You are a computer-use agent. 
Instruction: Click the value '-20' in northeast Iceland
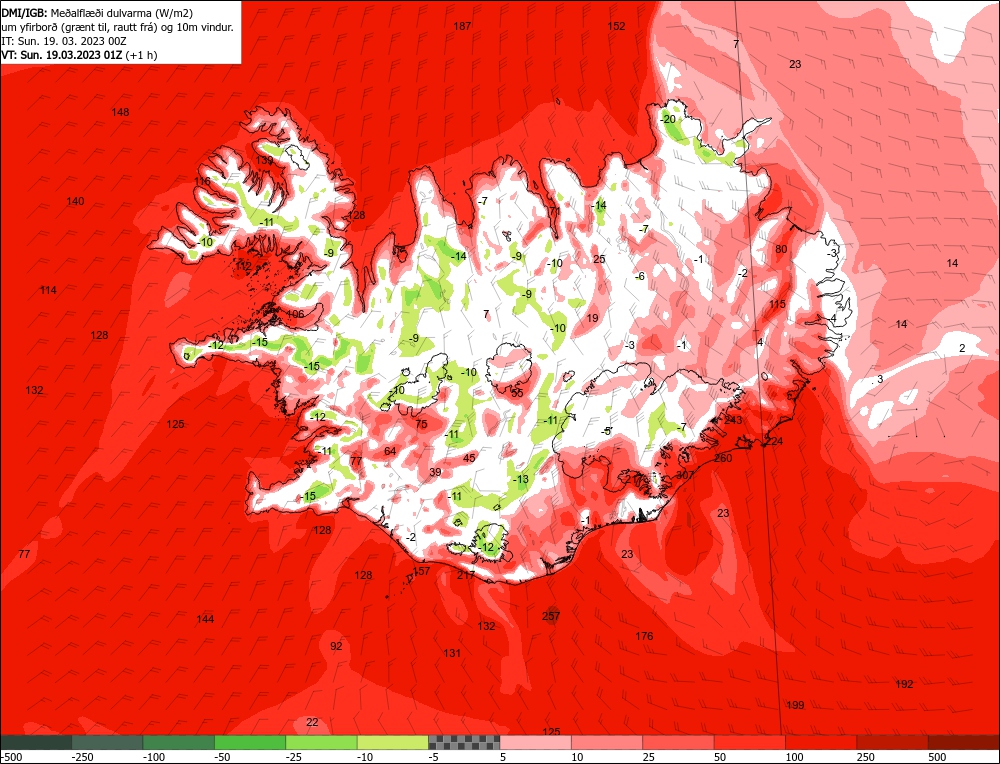[668, 119]
